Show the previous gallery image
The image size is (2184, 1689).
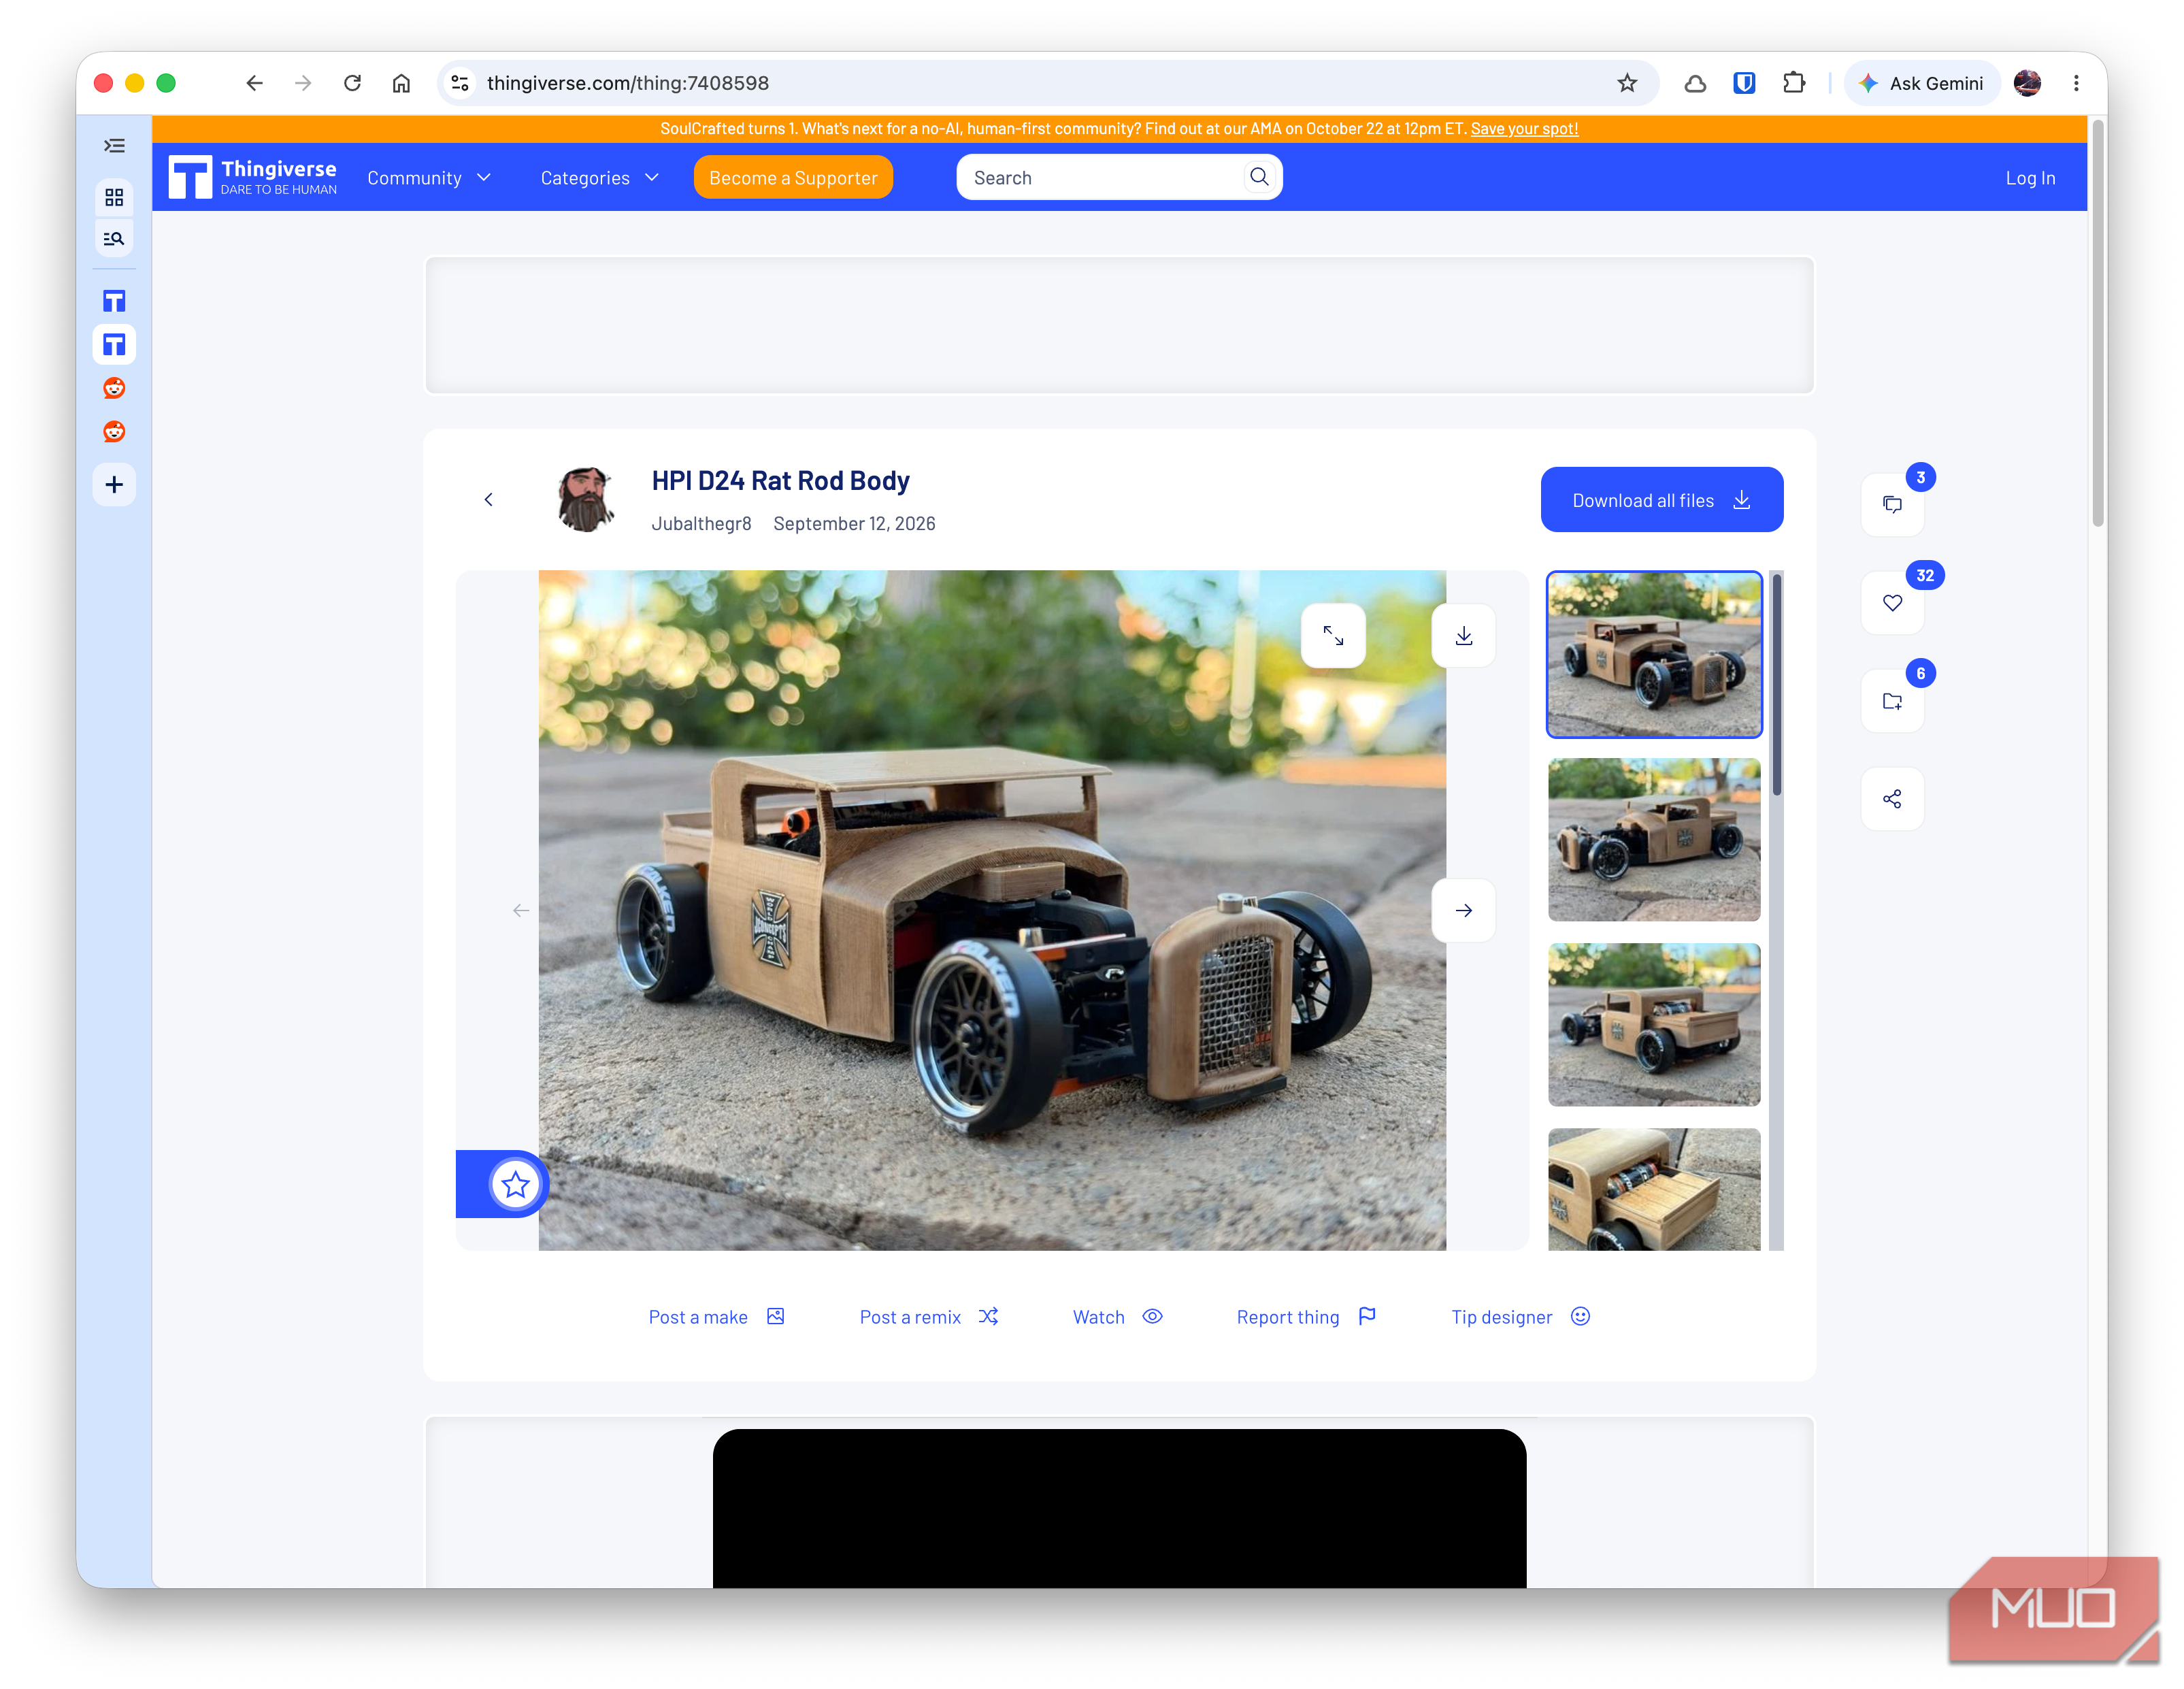point(521,911)
